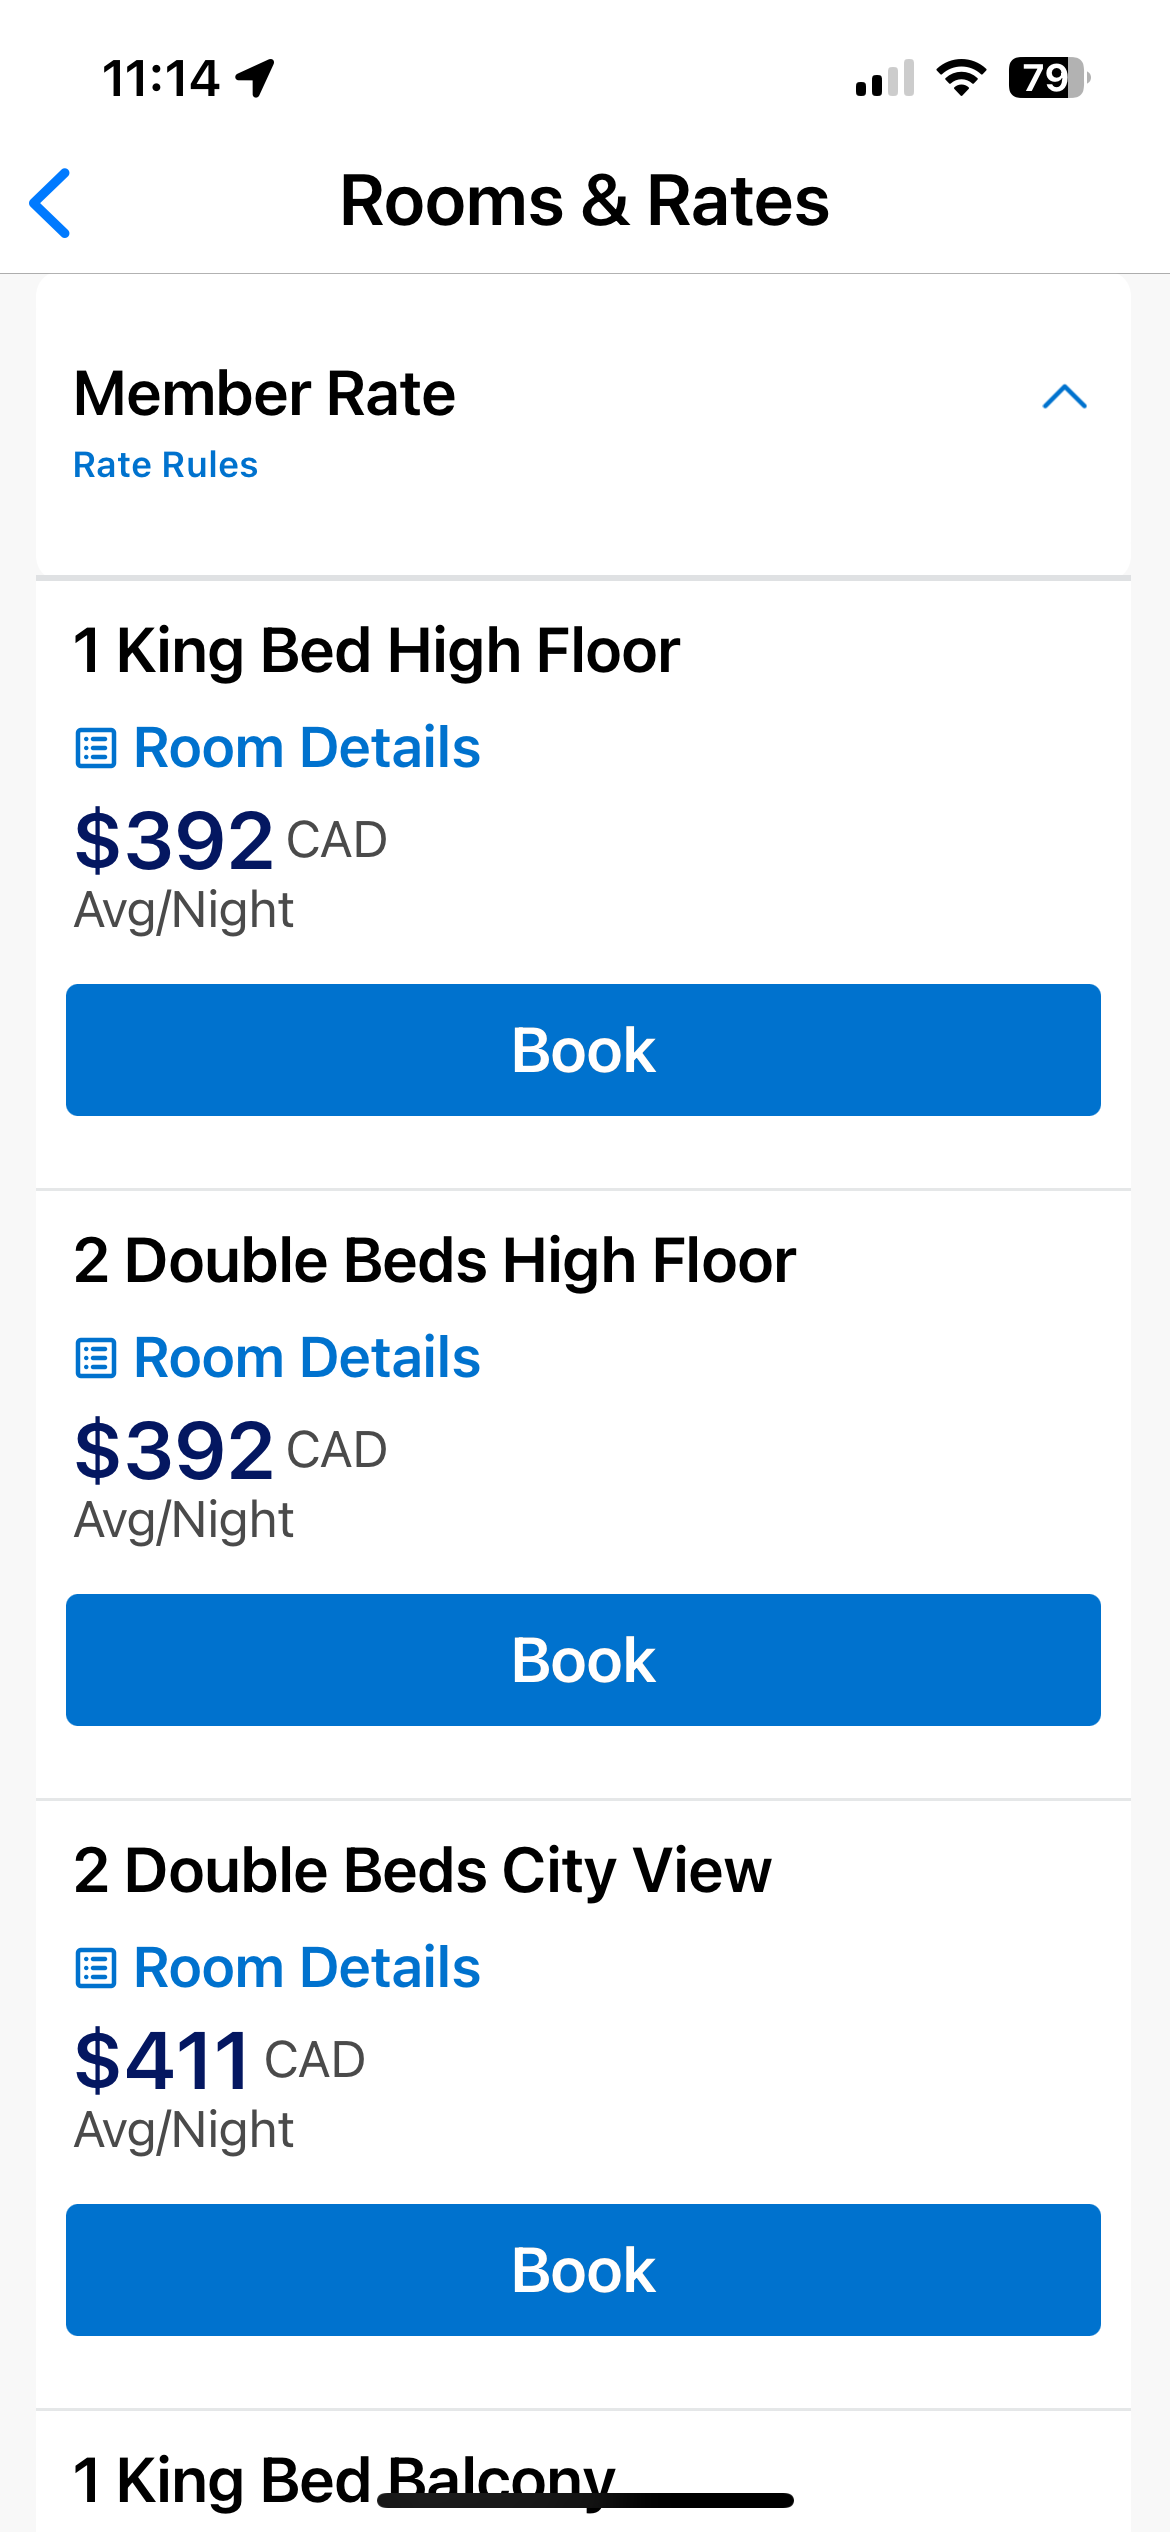Image resolution: width=1170 pixels, height=2532 pixels.
Task: Book the 1 King Bed High Floor room
Action: click(x=583, y=1050)
